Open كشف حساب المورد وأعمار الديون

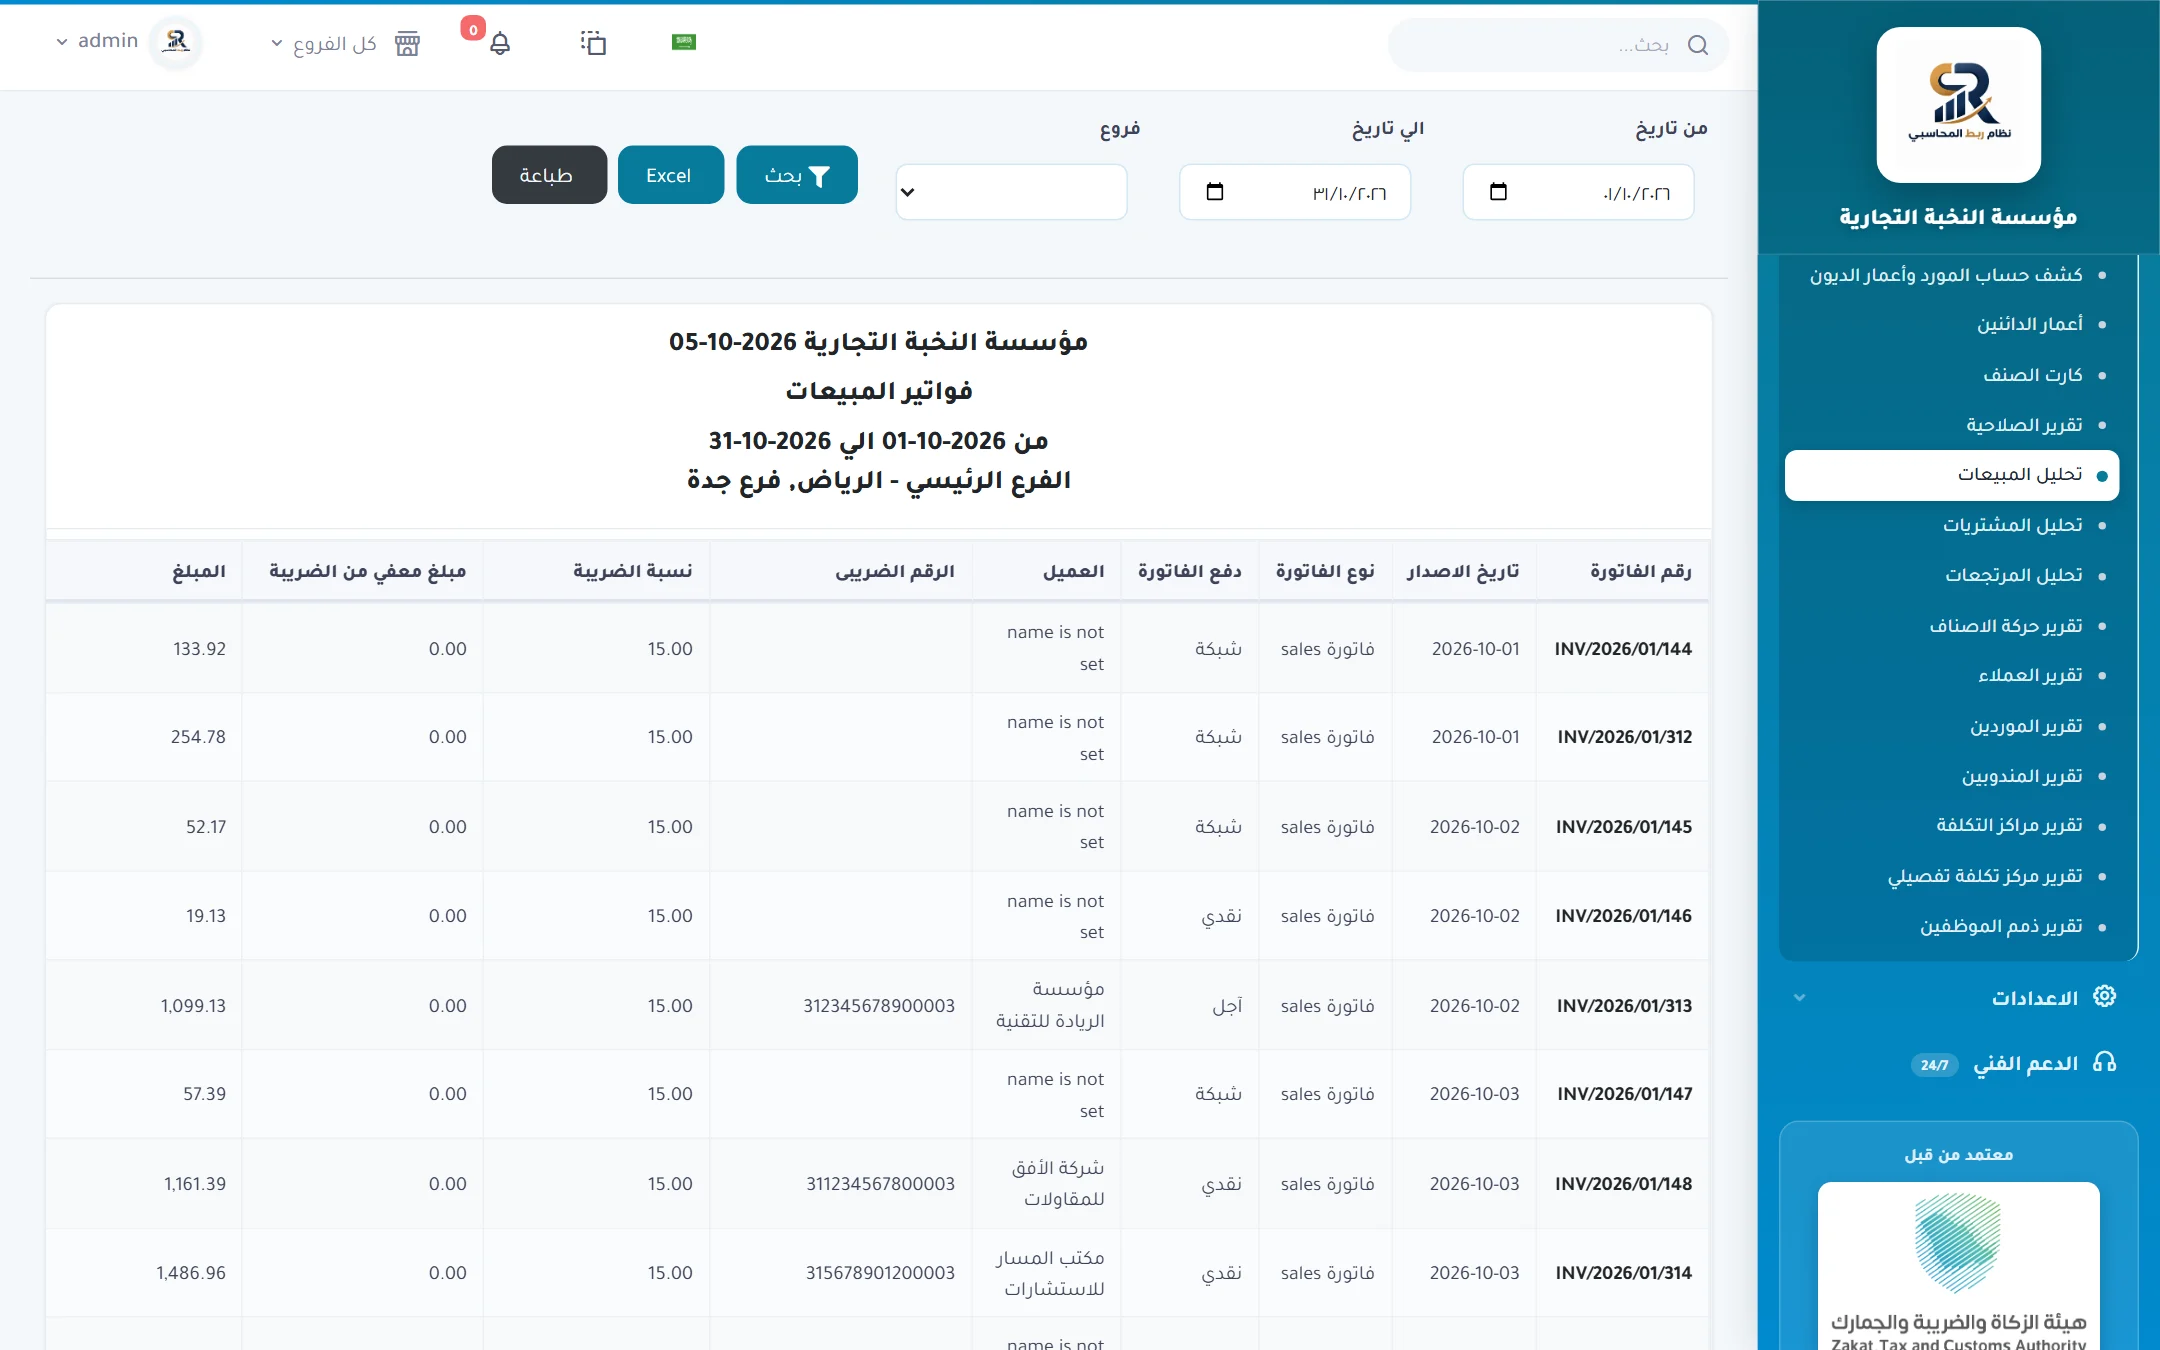click(x=1946, y=275)
